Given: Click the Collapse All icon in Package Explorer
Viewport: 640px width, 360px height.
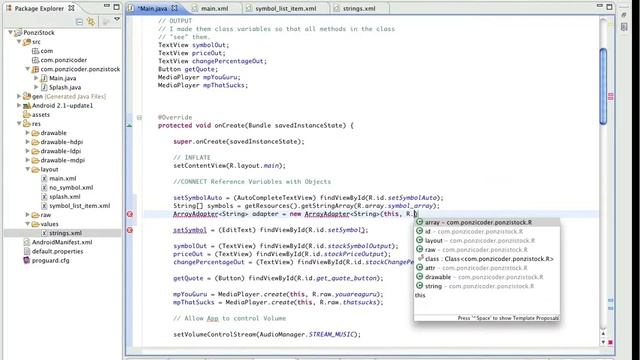Looking at the screenshot, I should [80, 21].
